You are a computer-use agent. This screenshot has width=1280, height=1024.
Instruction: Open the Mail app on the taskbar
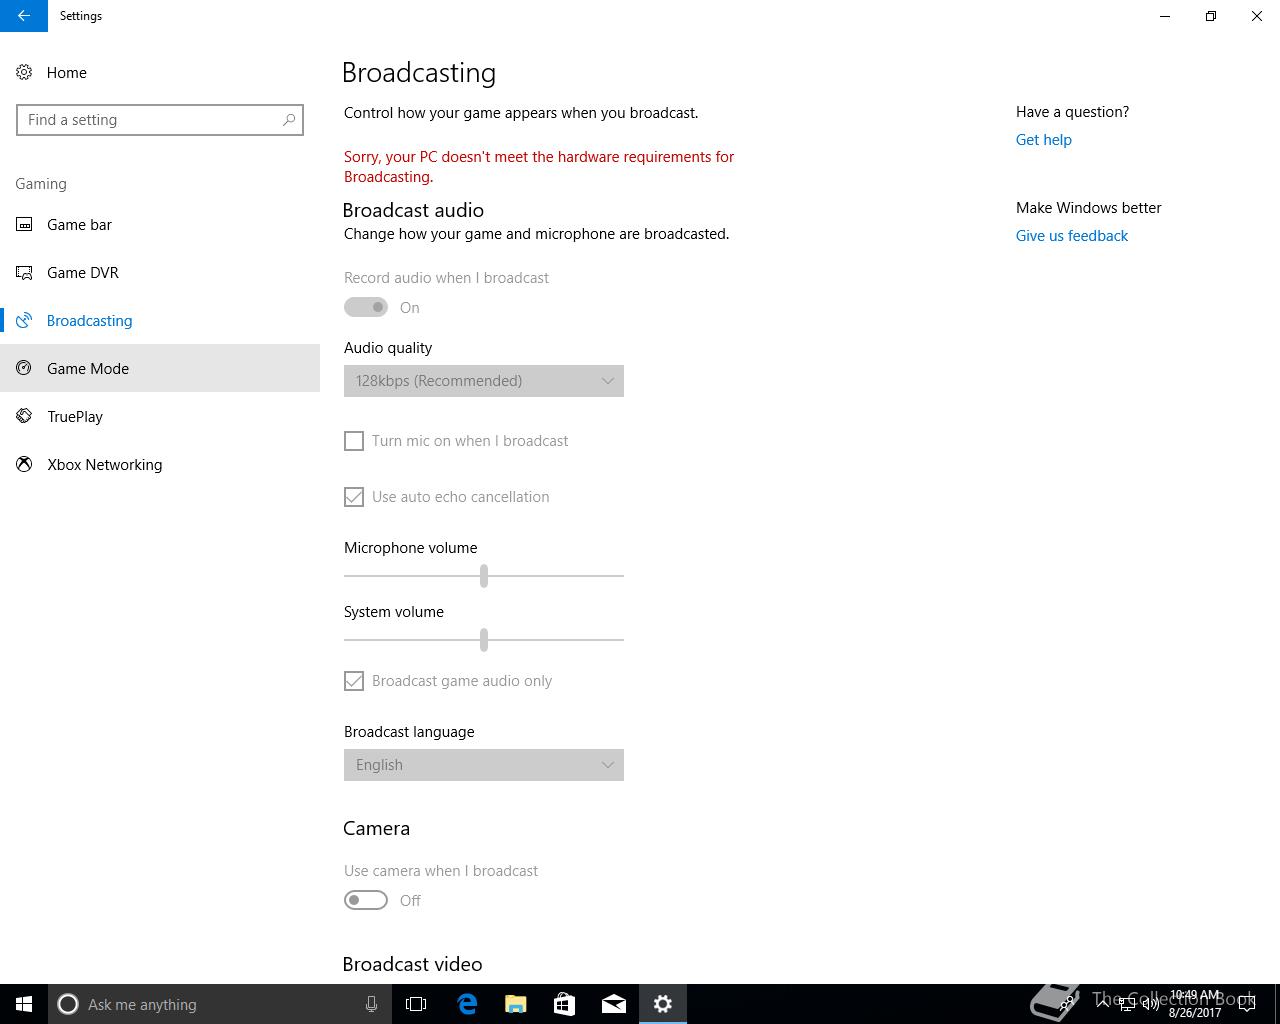(614, 1004)
